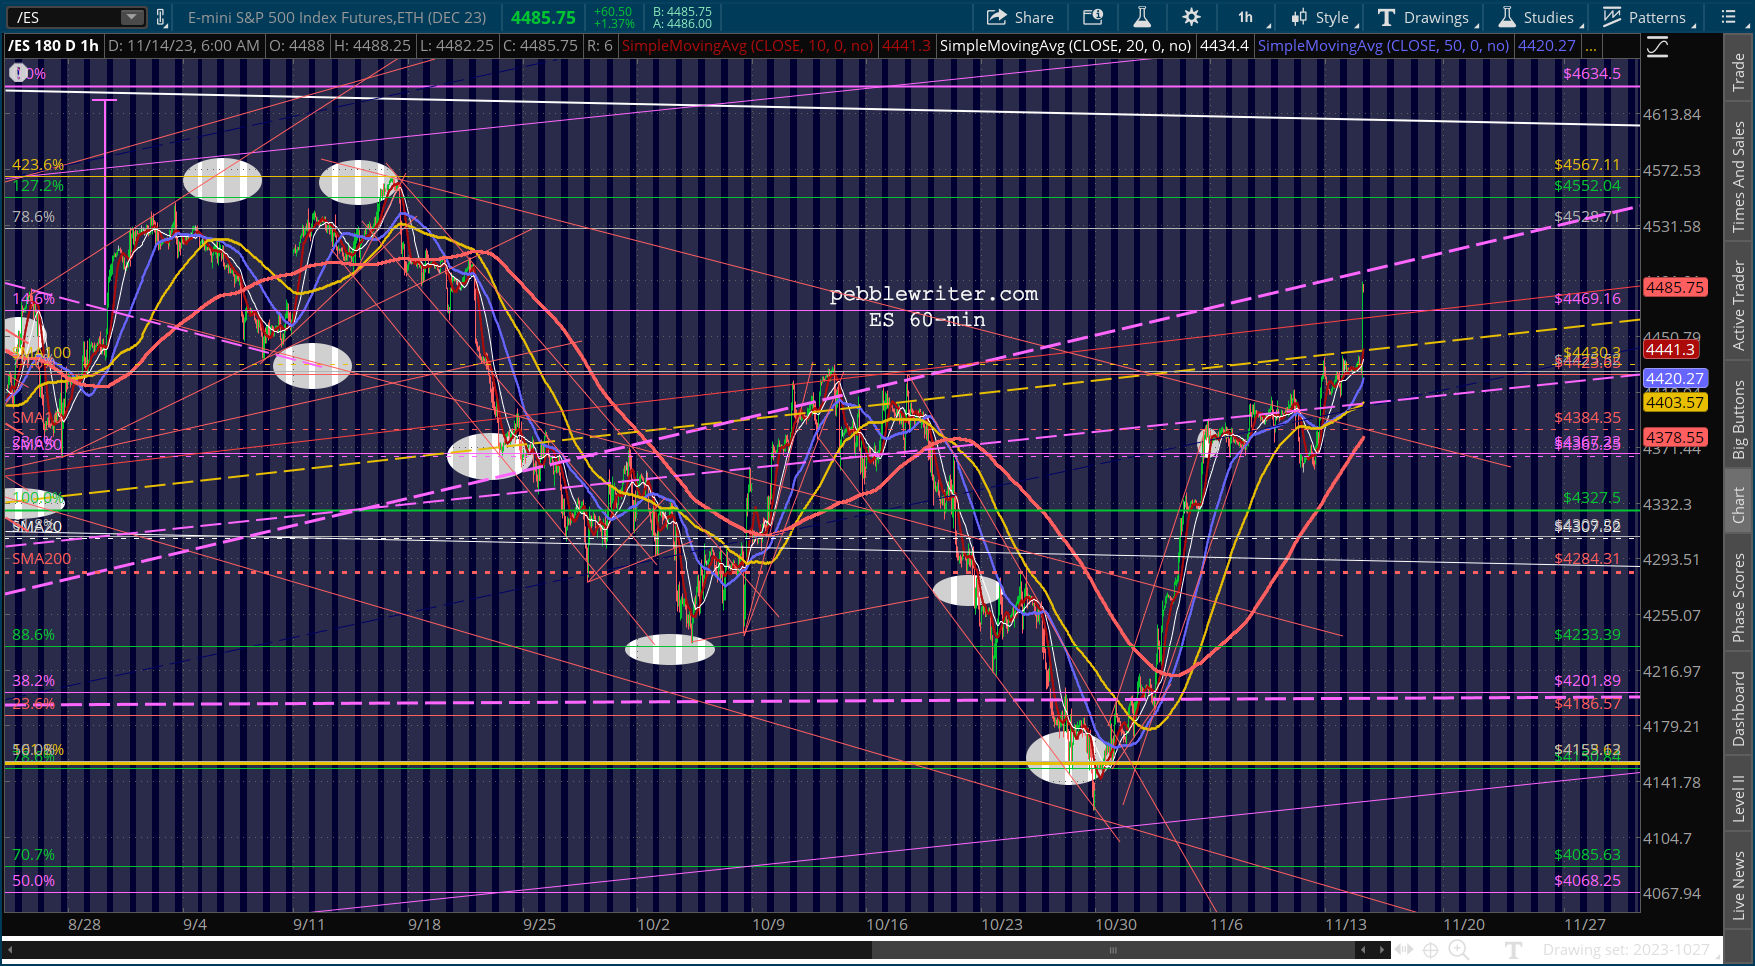Switch to the Active Trader side tab

(x=1739, y=306)
